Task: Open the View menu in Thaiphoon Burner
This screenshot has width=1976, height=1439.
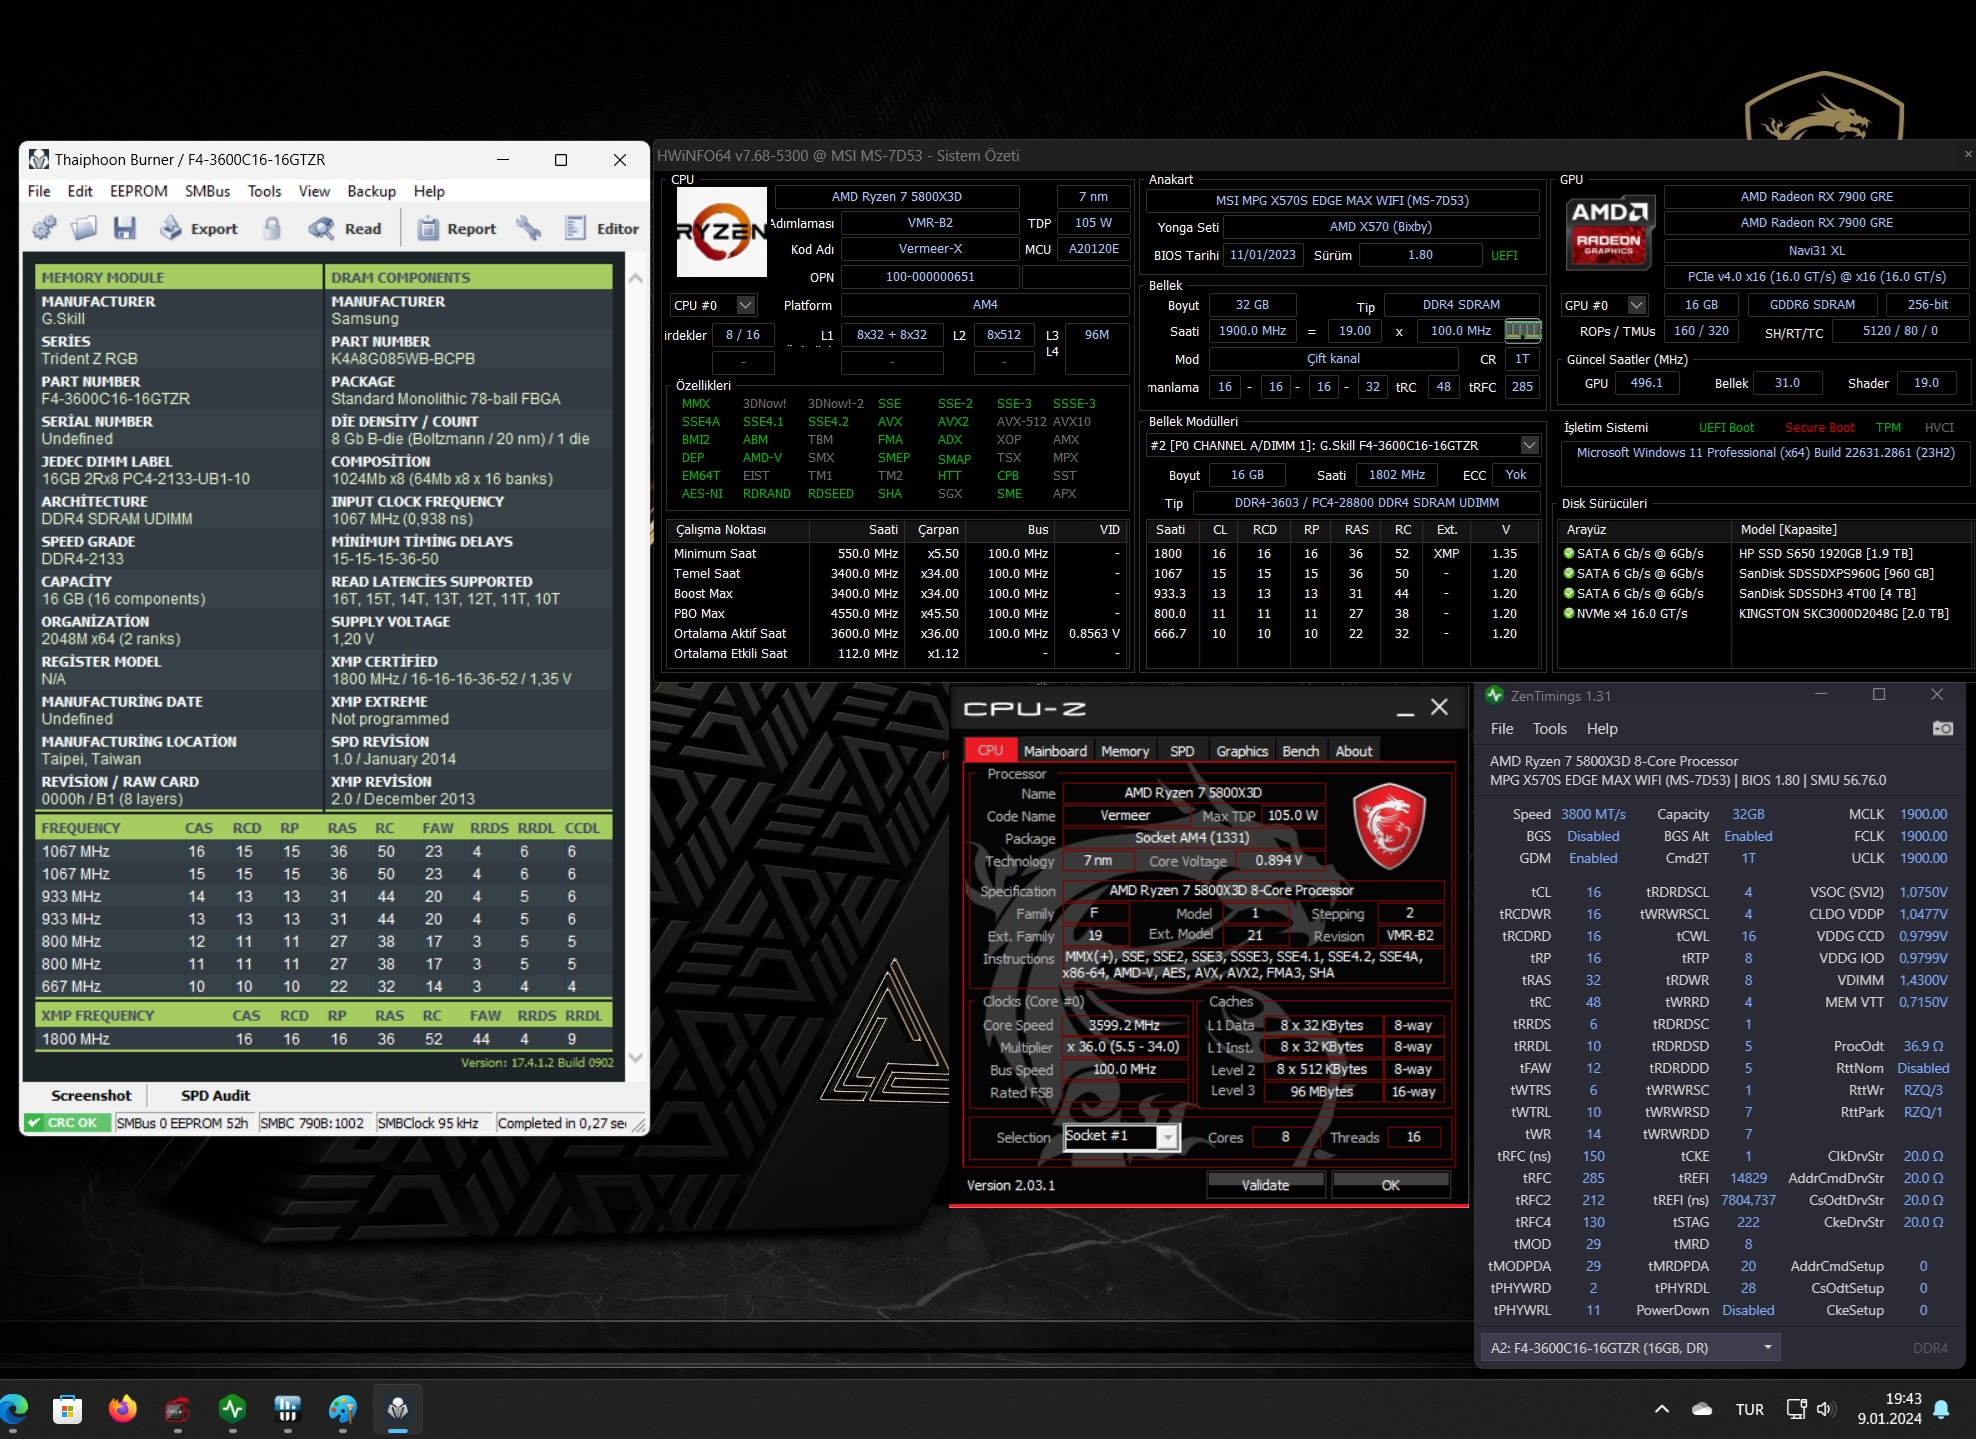Action: 314,191
